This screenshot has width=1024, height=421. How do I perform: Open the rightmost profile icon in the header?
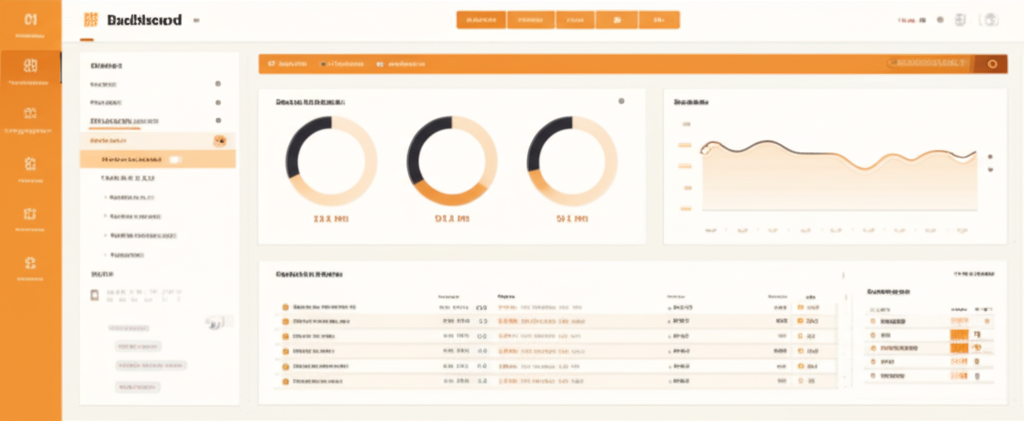click(990, 20)
